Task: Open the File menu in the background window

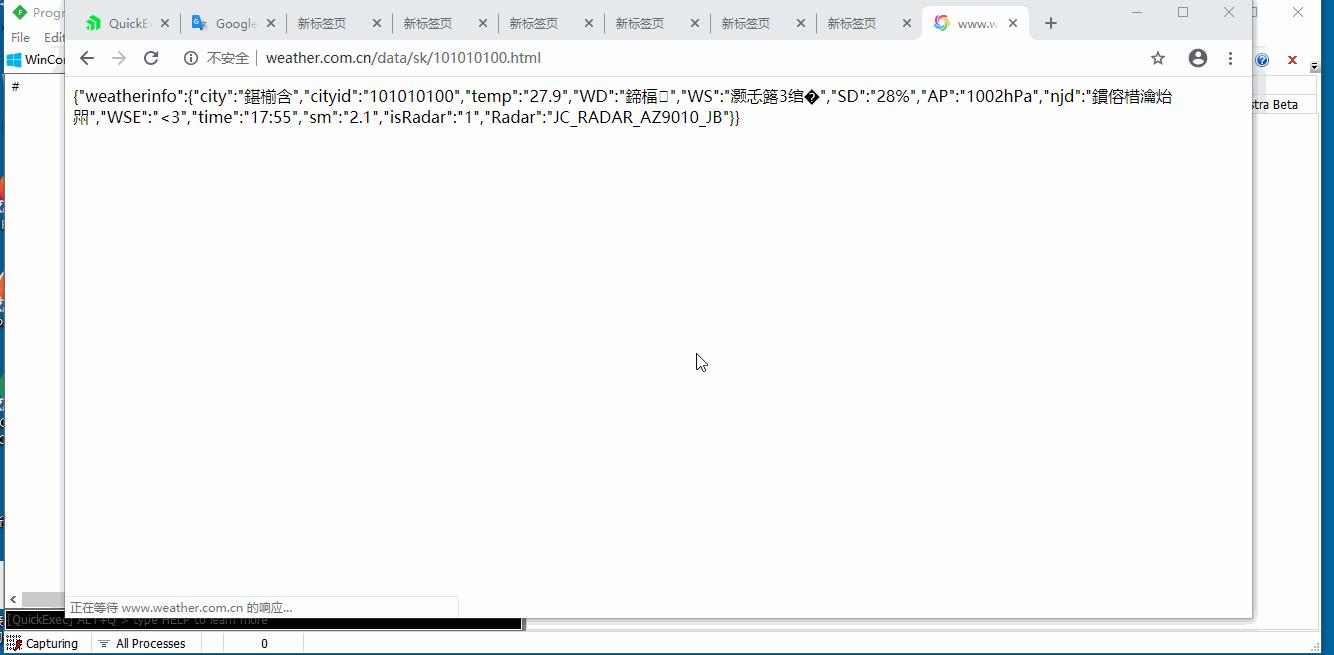Action: 19,37
